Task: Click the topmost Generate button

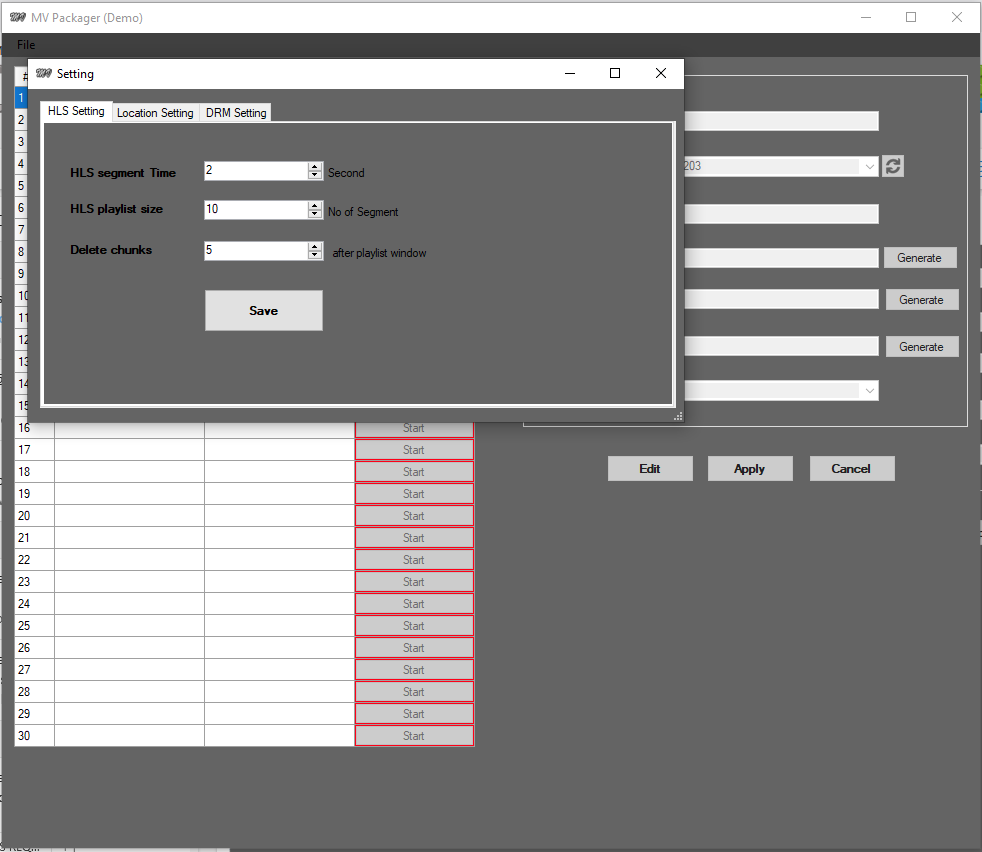Action: point(919,258)
